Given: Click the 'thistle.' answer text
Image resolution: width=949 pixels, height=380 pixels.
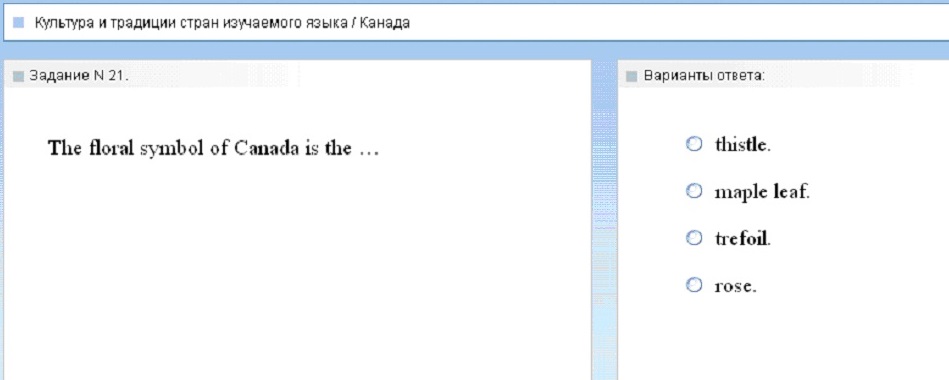Looking at the screenshot, I should tap(742, 145).
